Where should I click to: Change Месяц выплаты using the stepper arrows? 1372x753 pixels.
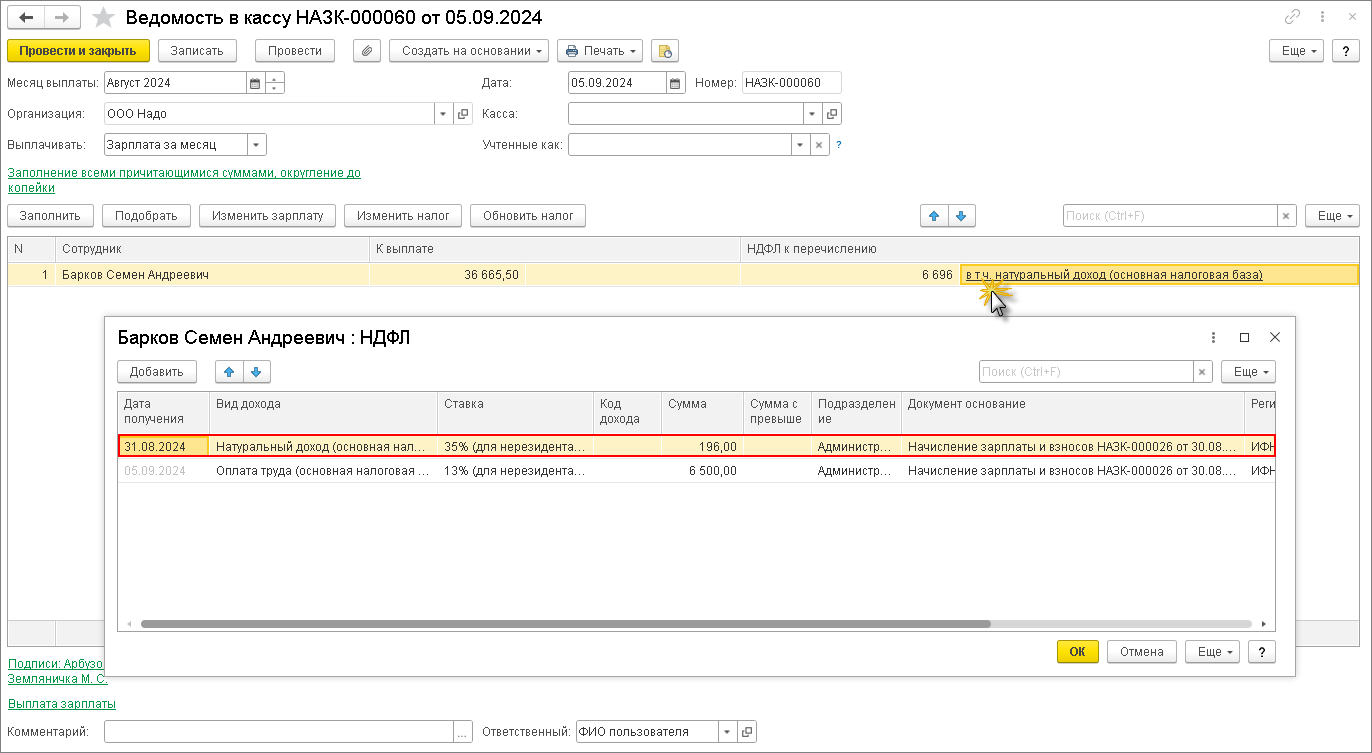275,83
